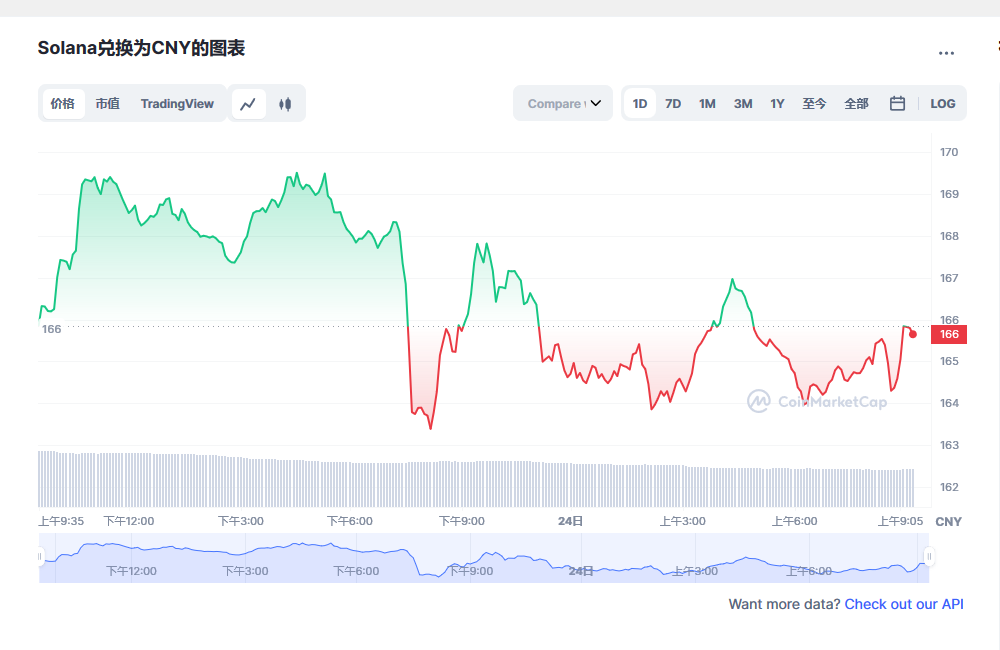Click the red current-price dot on chart
The image size is (1000, 650).
click(x=913, y=334)
